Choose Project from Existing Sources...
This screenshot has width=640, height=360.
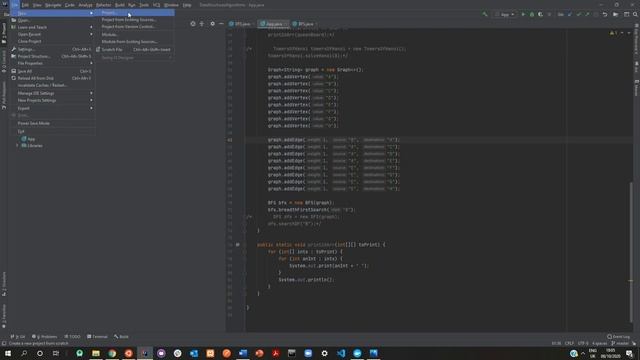click(x=135, y=20)
